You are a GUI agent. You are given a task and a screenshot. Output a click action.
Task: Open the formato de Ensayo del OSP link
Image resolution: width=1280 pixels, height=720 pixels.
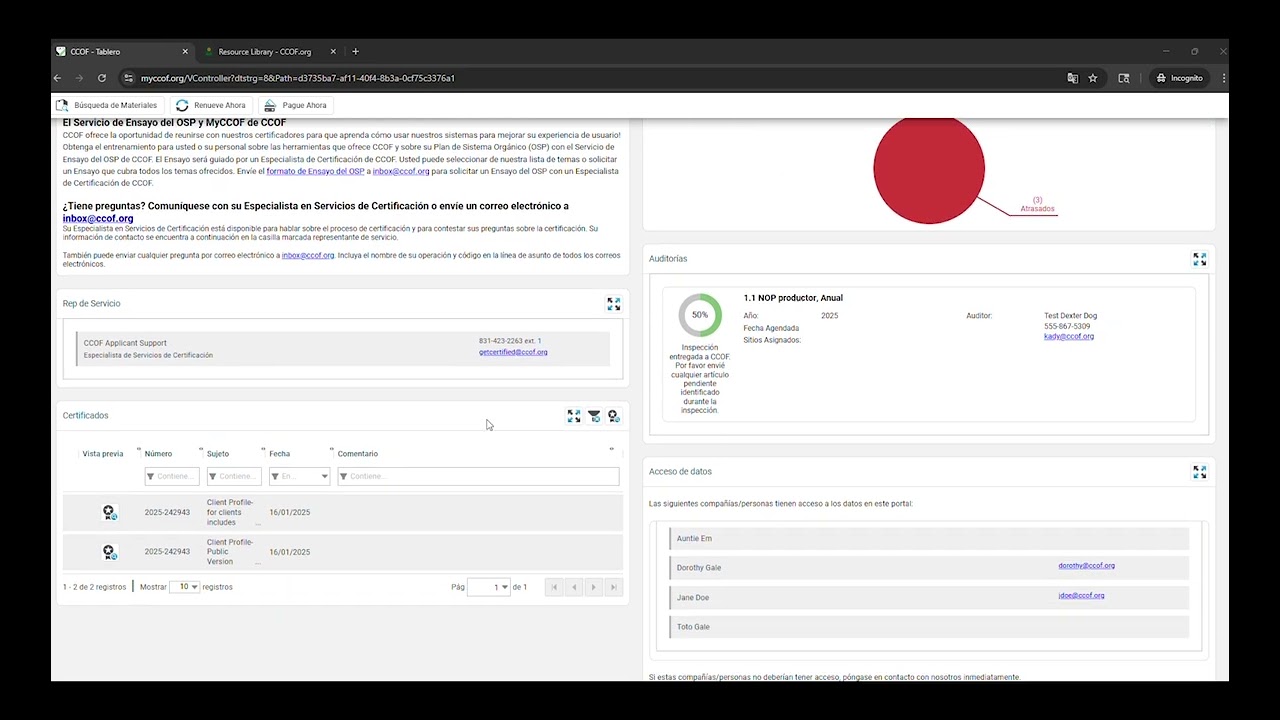click(315, 171)
